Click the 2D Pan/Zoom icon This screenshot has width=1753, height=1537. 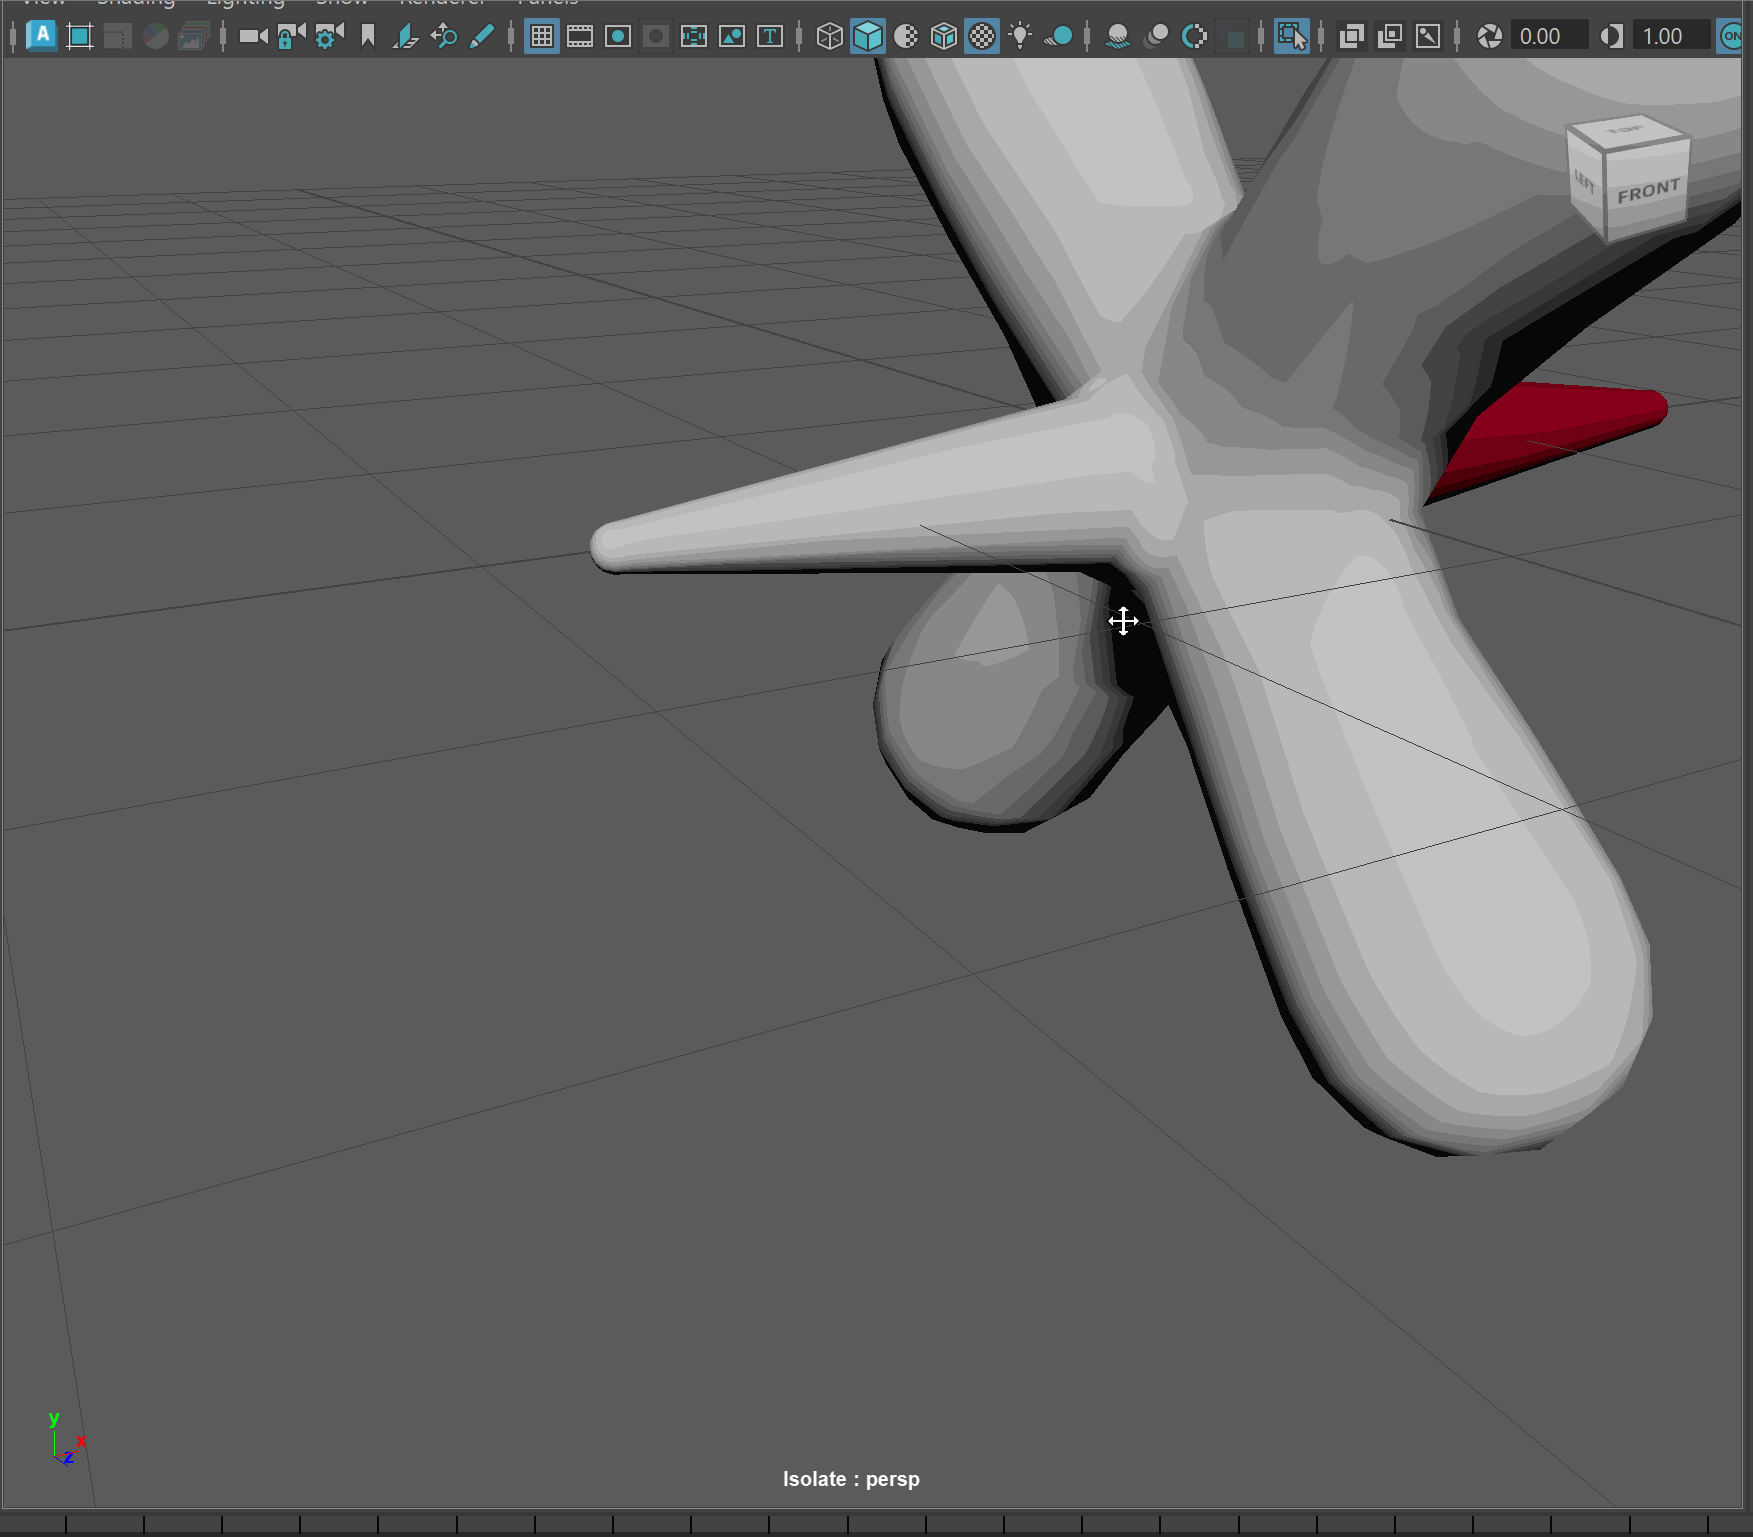pos(444,36)
